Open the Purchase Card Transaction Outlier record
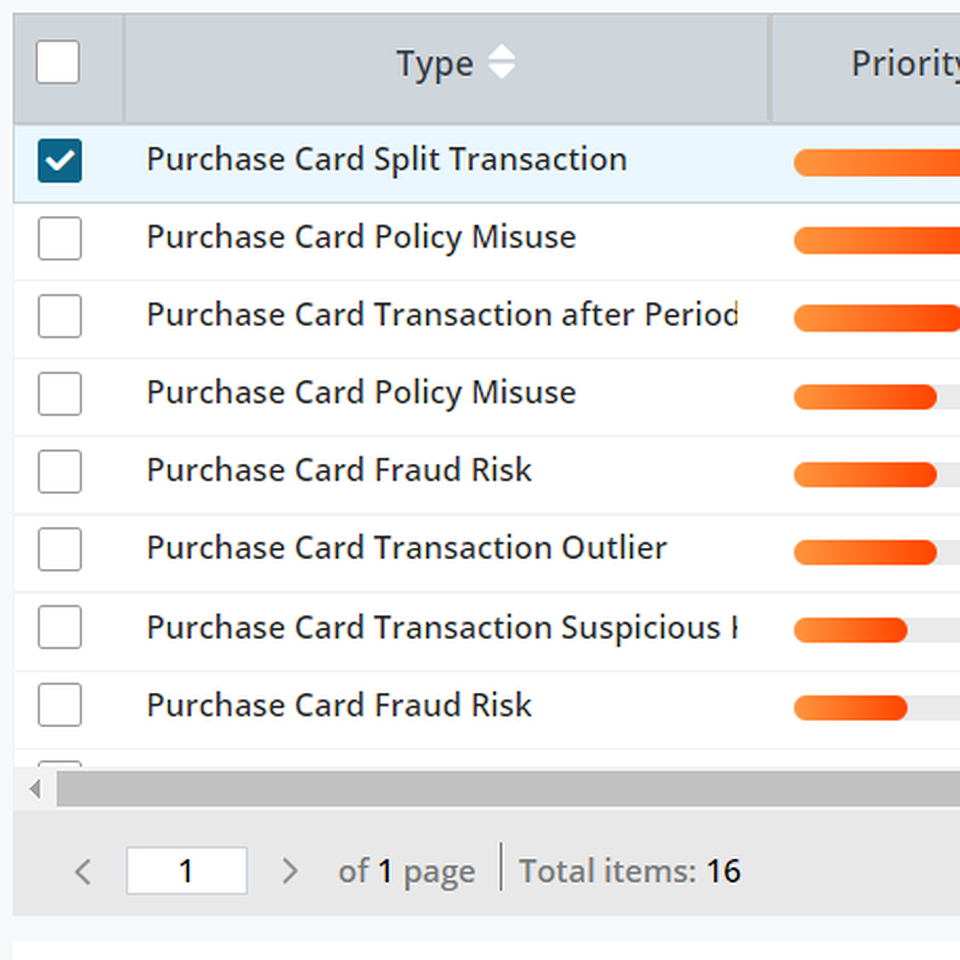 [x=406, y=549]
